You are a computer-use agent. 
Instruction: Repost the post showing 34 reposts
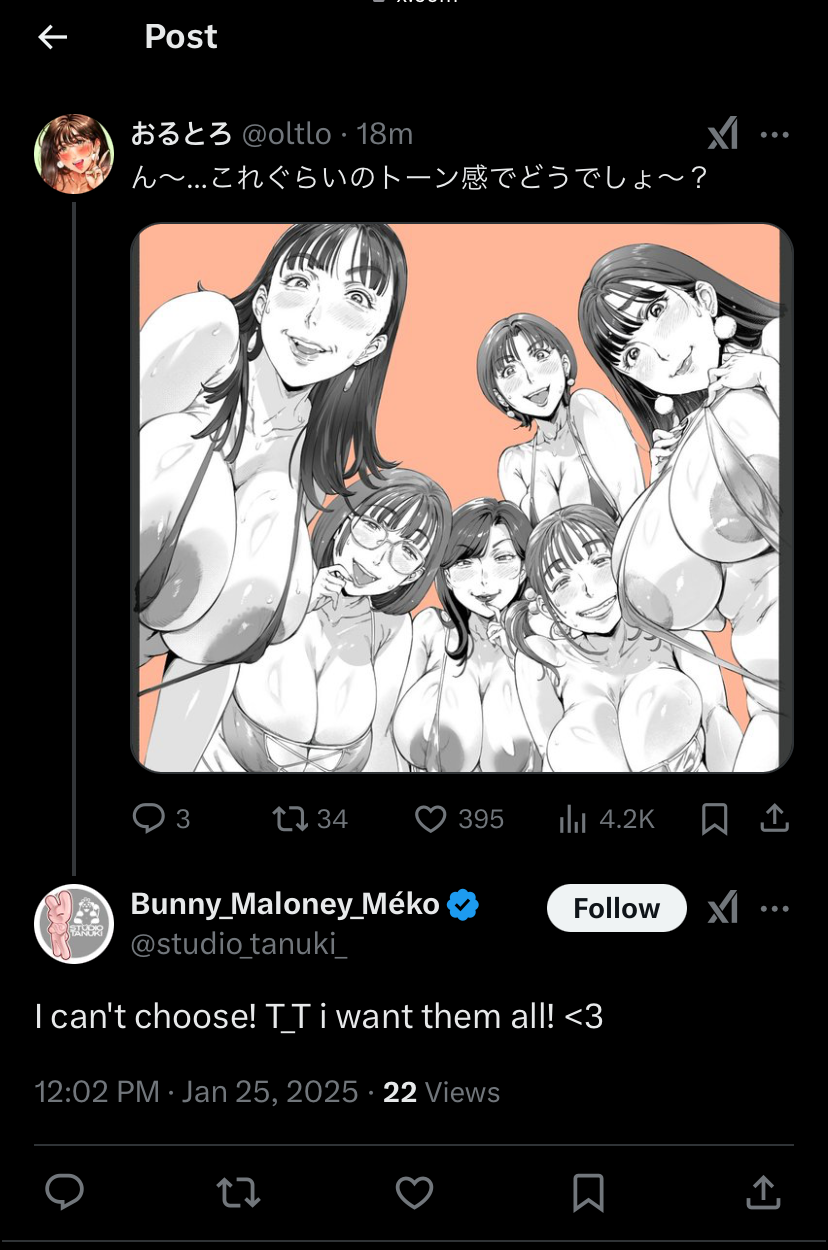291,819
